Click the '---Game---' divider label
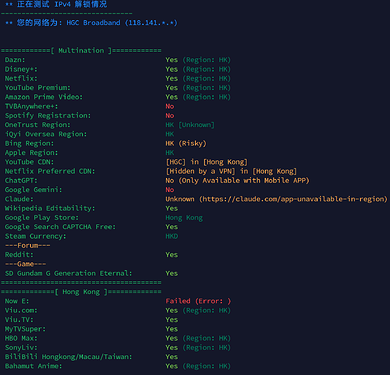The width and height of the screenshot is (390, 375). click(25, 264)
